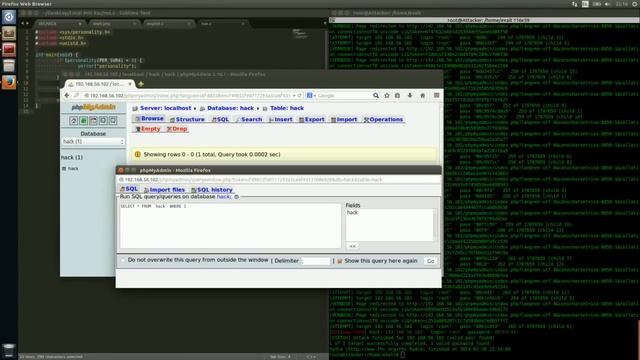Viewport: 640px width, 360px height.
Task: Open the system power gear menu
Action: click(635, 4)
